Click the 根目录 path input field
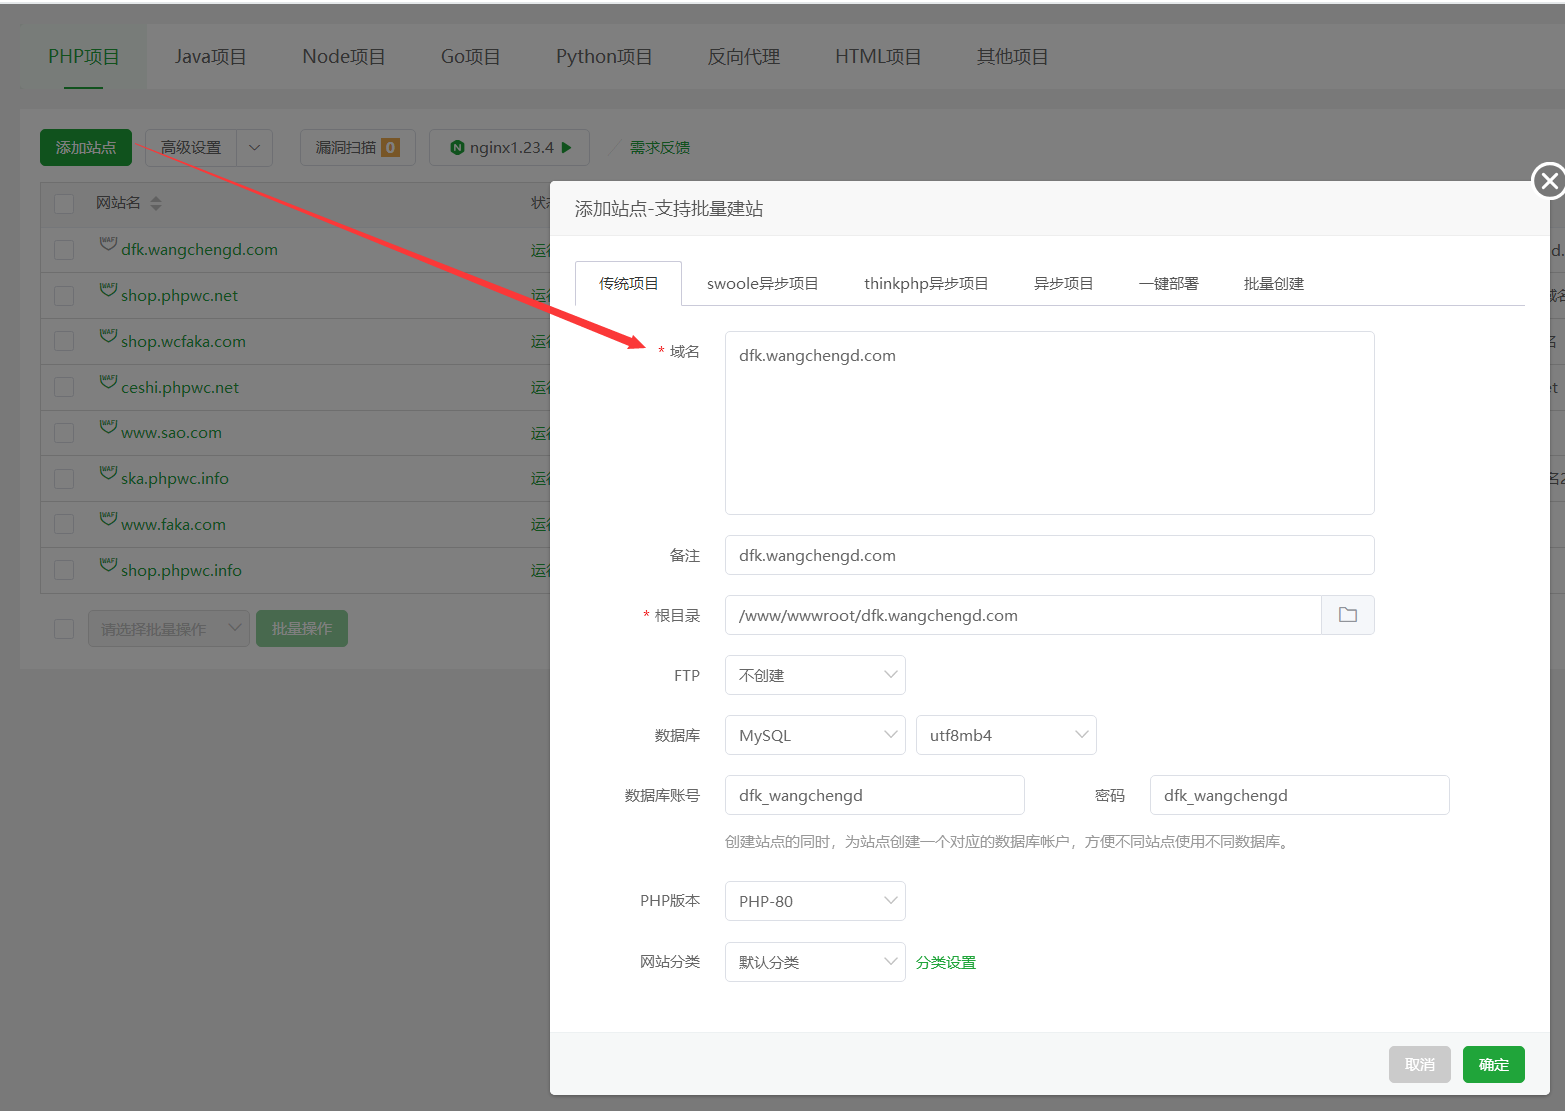 pyautogui.click(x=1023, y=615)
